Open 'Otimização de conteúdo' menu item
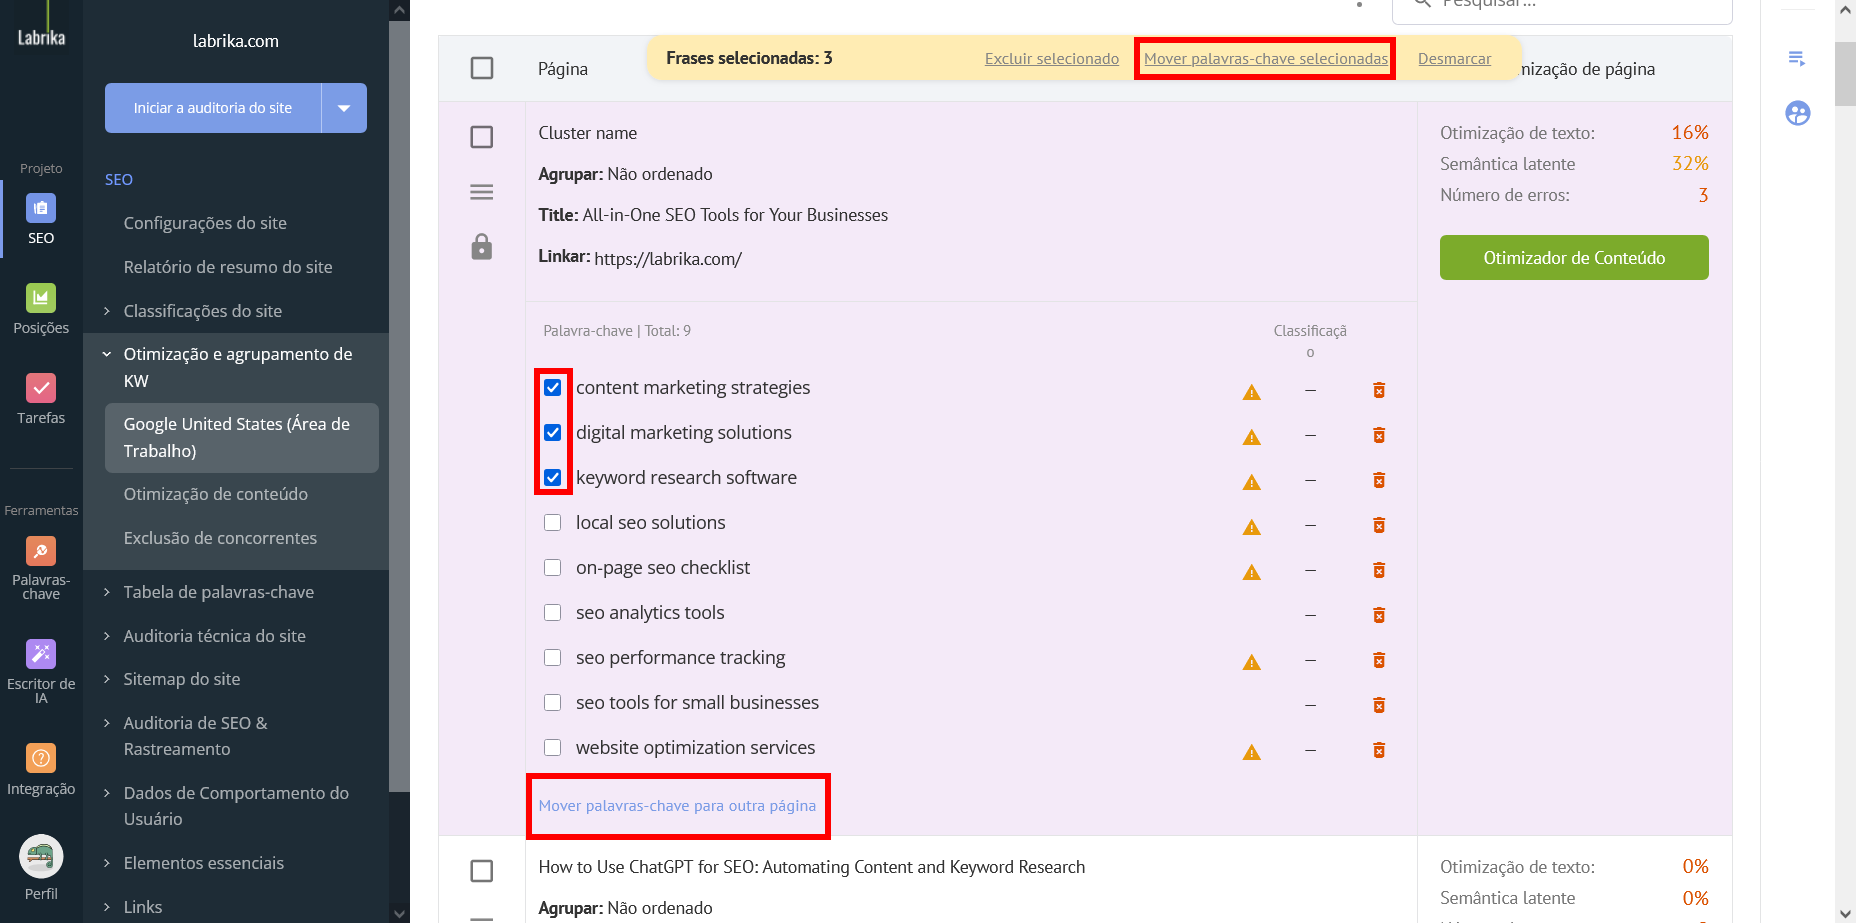 tap(215, 494)
